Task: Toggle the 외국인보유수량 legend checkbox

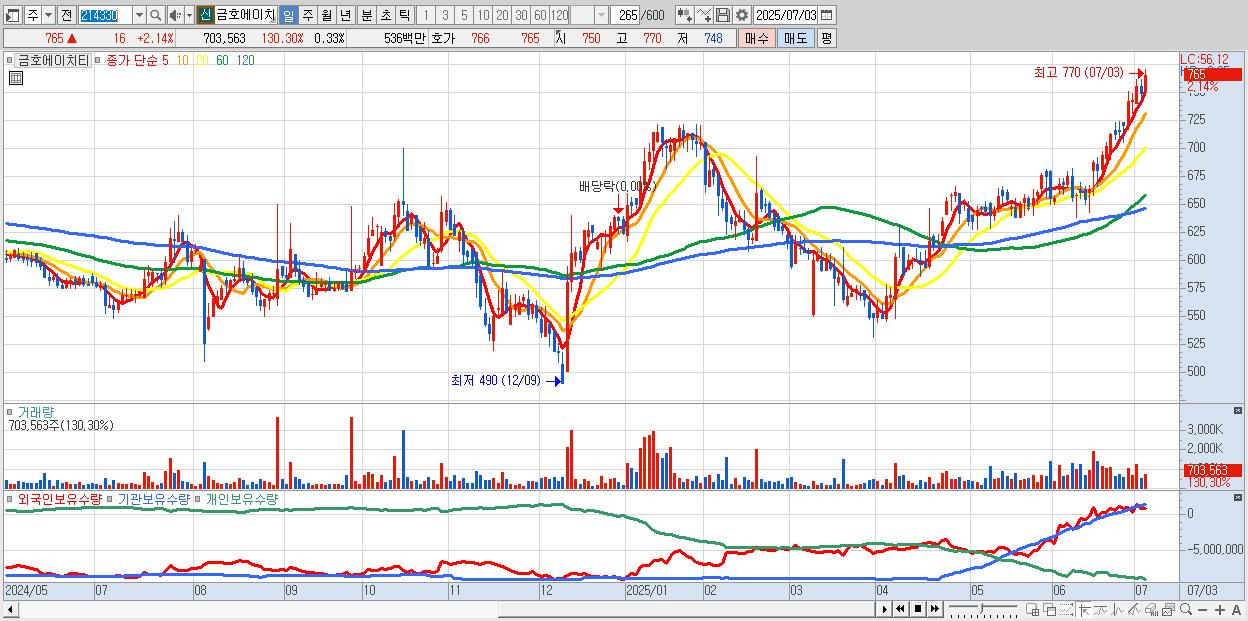Action: [x=12, y=499]
